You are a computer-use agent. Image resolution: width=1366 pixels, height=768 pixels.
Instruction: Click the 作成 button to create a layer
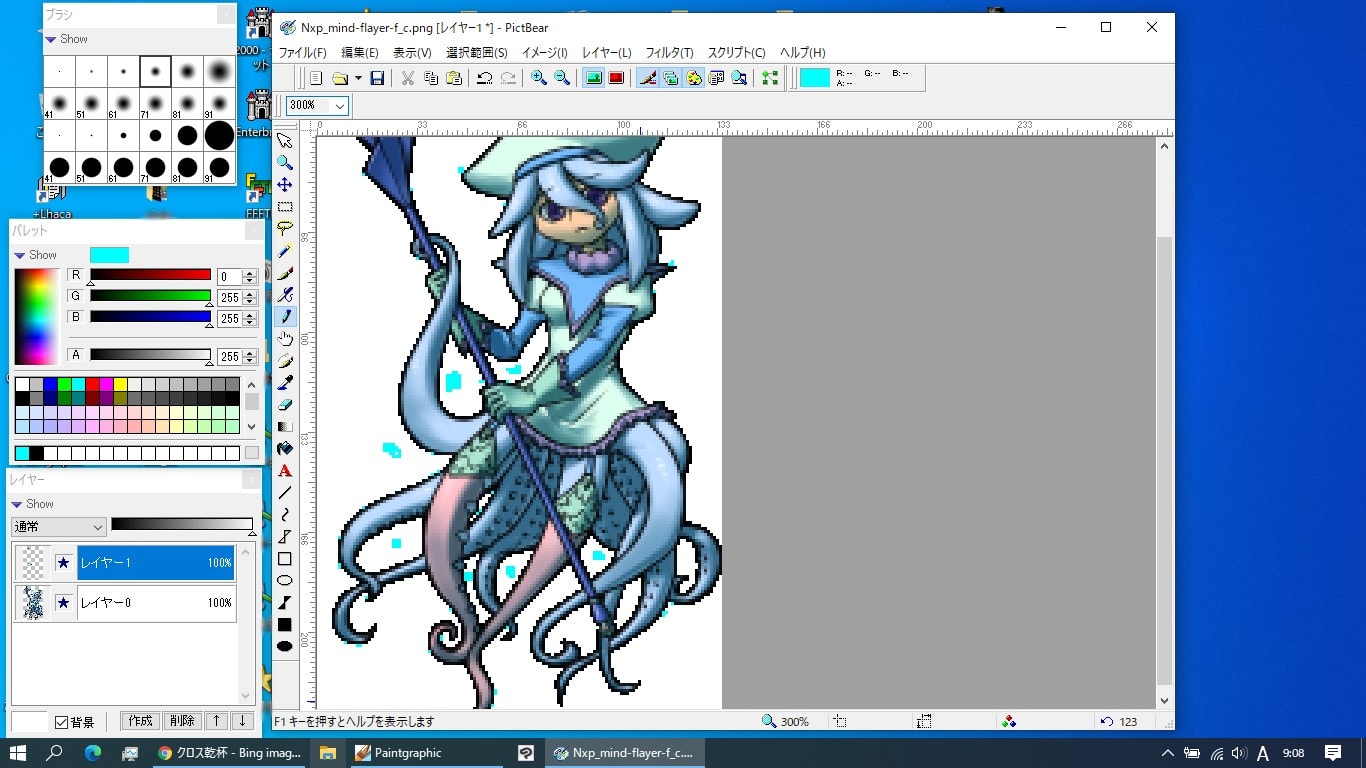[140, 721]
